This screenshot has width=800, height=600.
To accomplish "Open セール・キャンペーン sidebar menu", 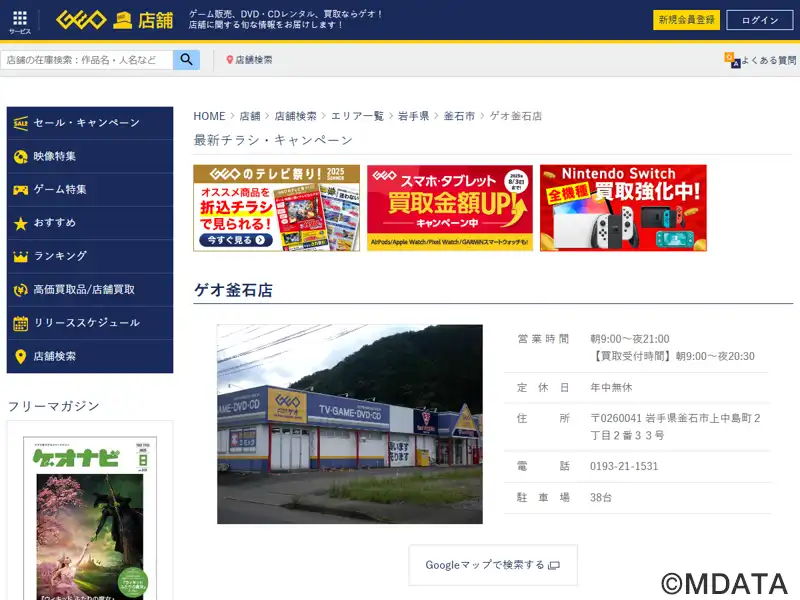I will (90, 123).
